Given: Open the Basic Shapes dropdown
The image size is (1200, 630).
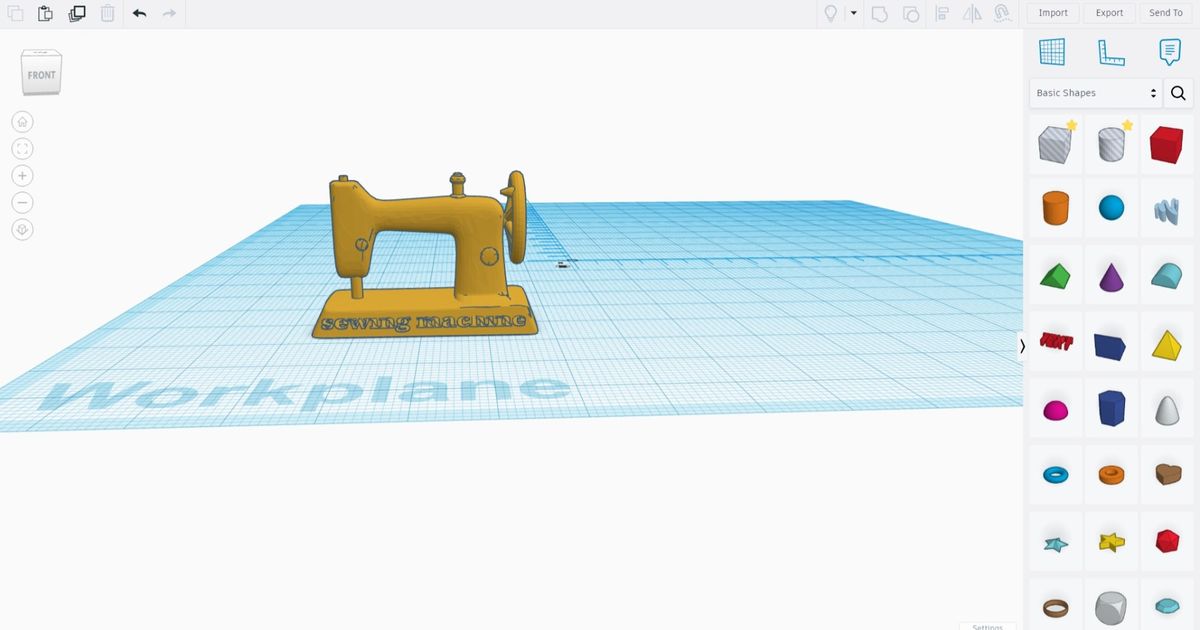Looking at the screenshot, I should 1090,92.
